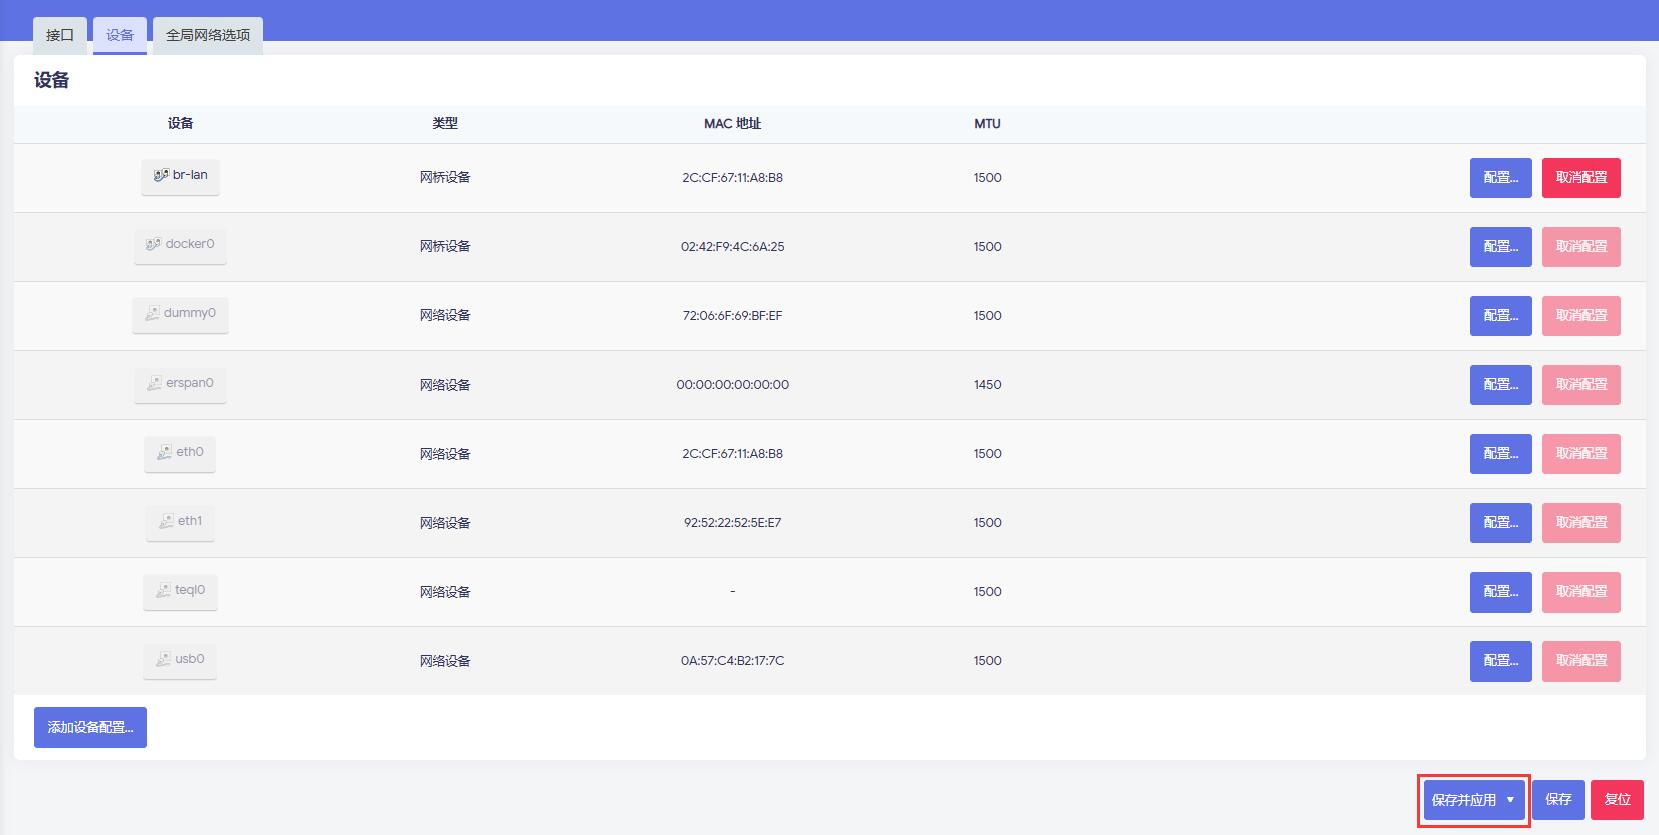Click the erspan0 network device icon

[x=154, y=383]
